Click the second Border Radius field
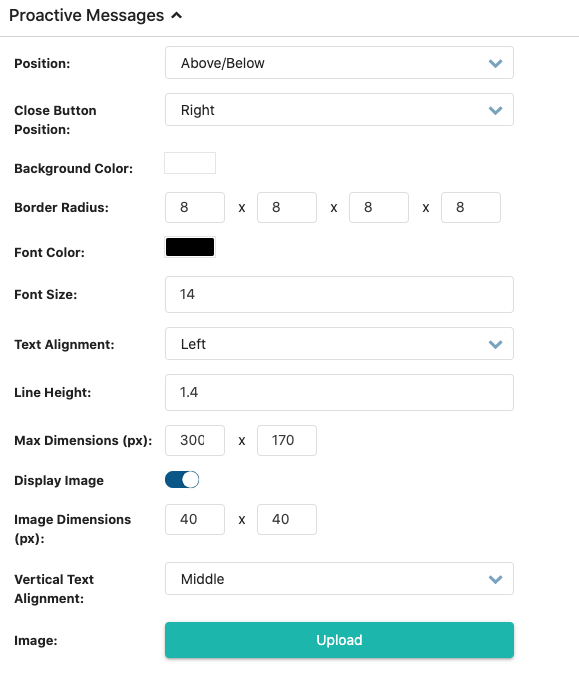Viewport: 579px width, 687px height. [287, 207]
